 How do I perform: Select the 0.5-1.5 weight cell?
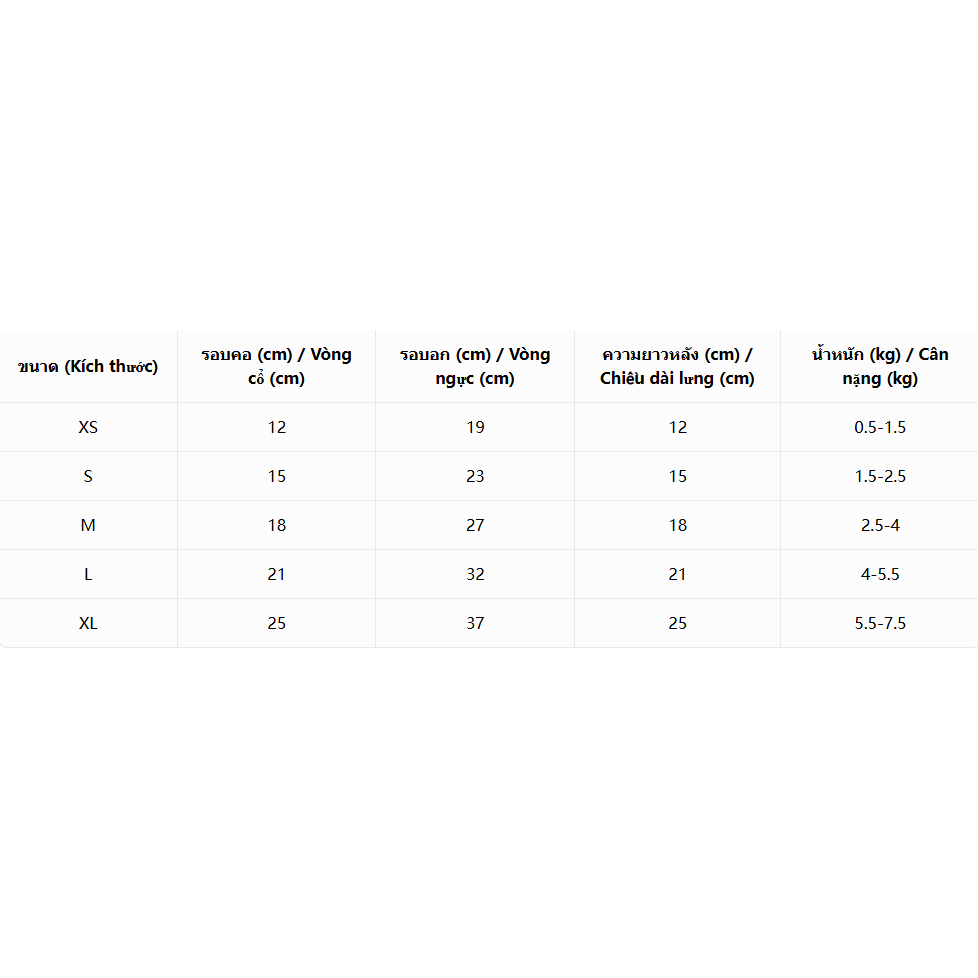pos(879,427)
